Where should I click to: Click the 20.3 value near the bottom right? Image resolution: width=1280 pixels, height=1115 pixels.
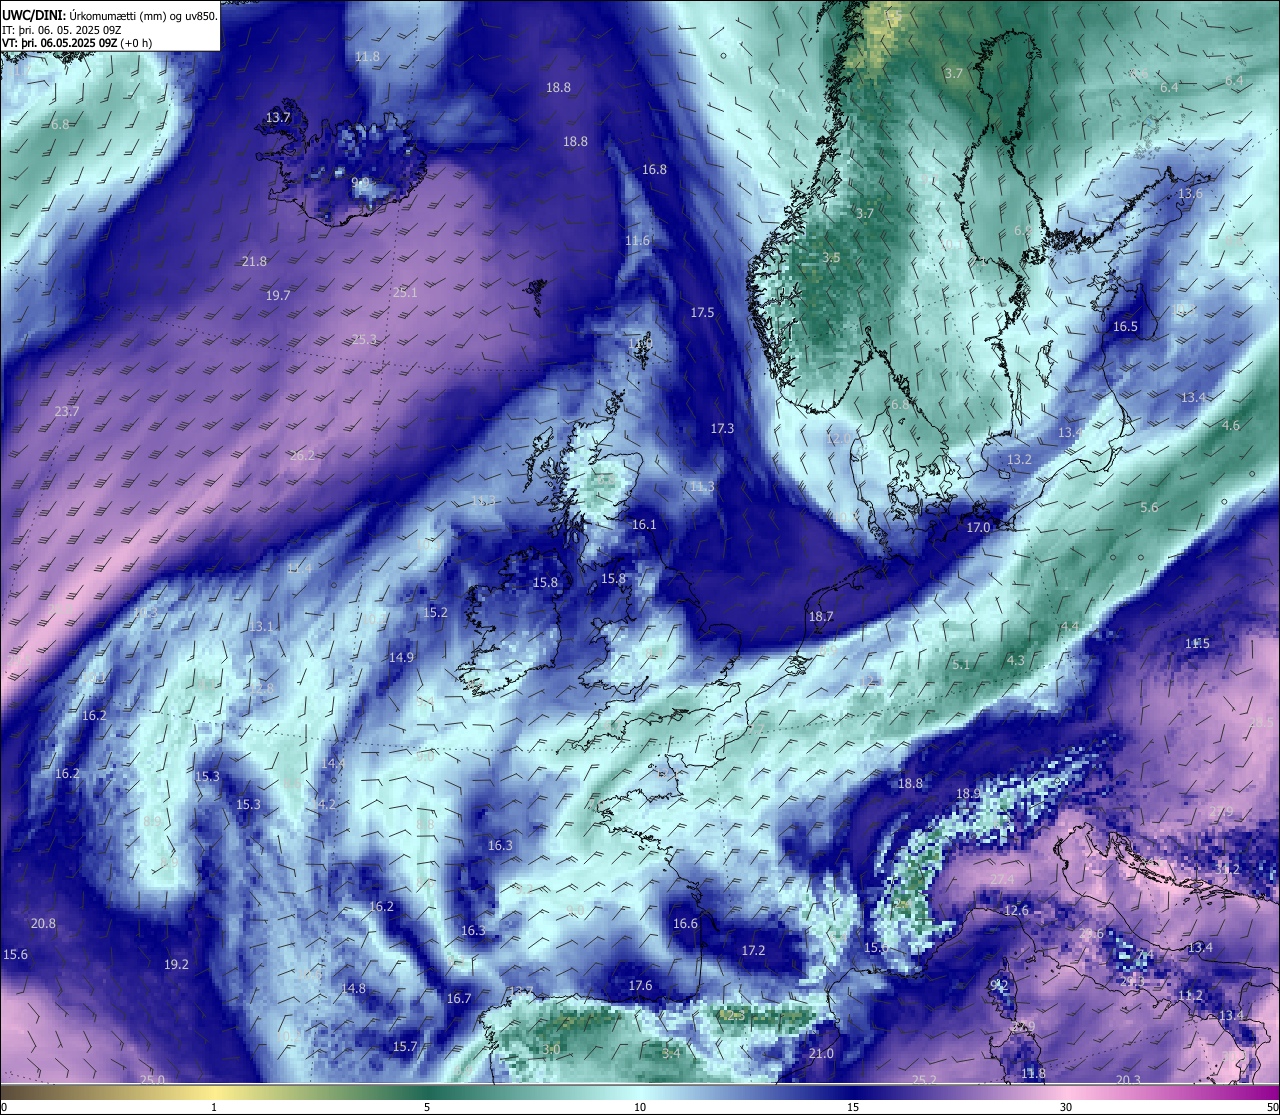(x=1128, y=1080)
